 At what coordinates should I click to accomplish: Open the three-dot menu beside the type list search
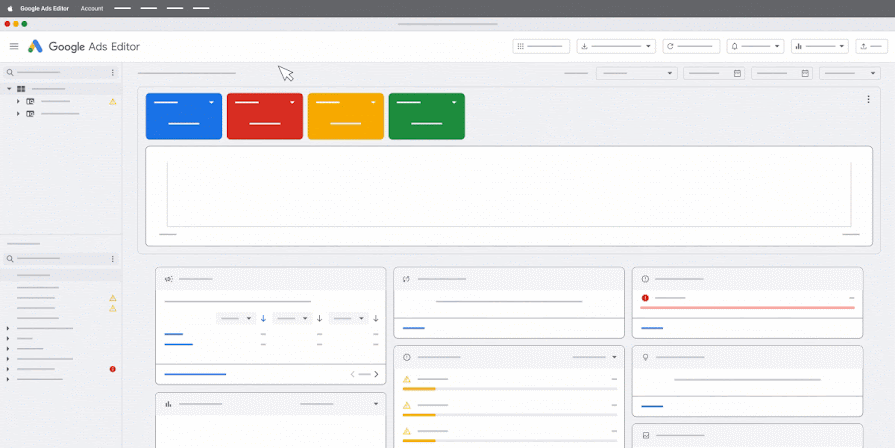pyautogui.click(x=112, y=259)
